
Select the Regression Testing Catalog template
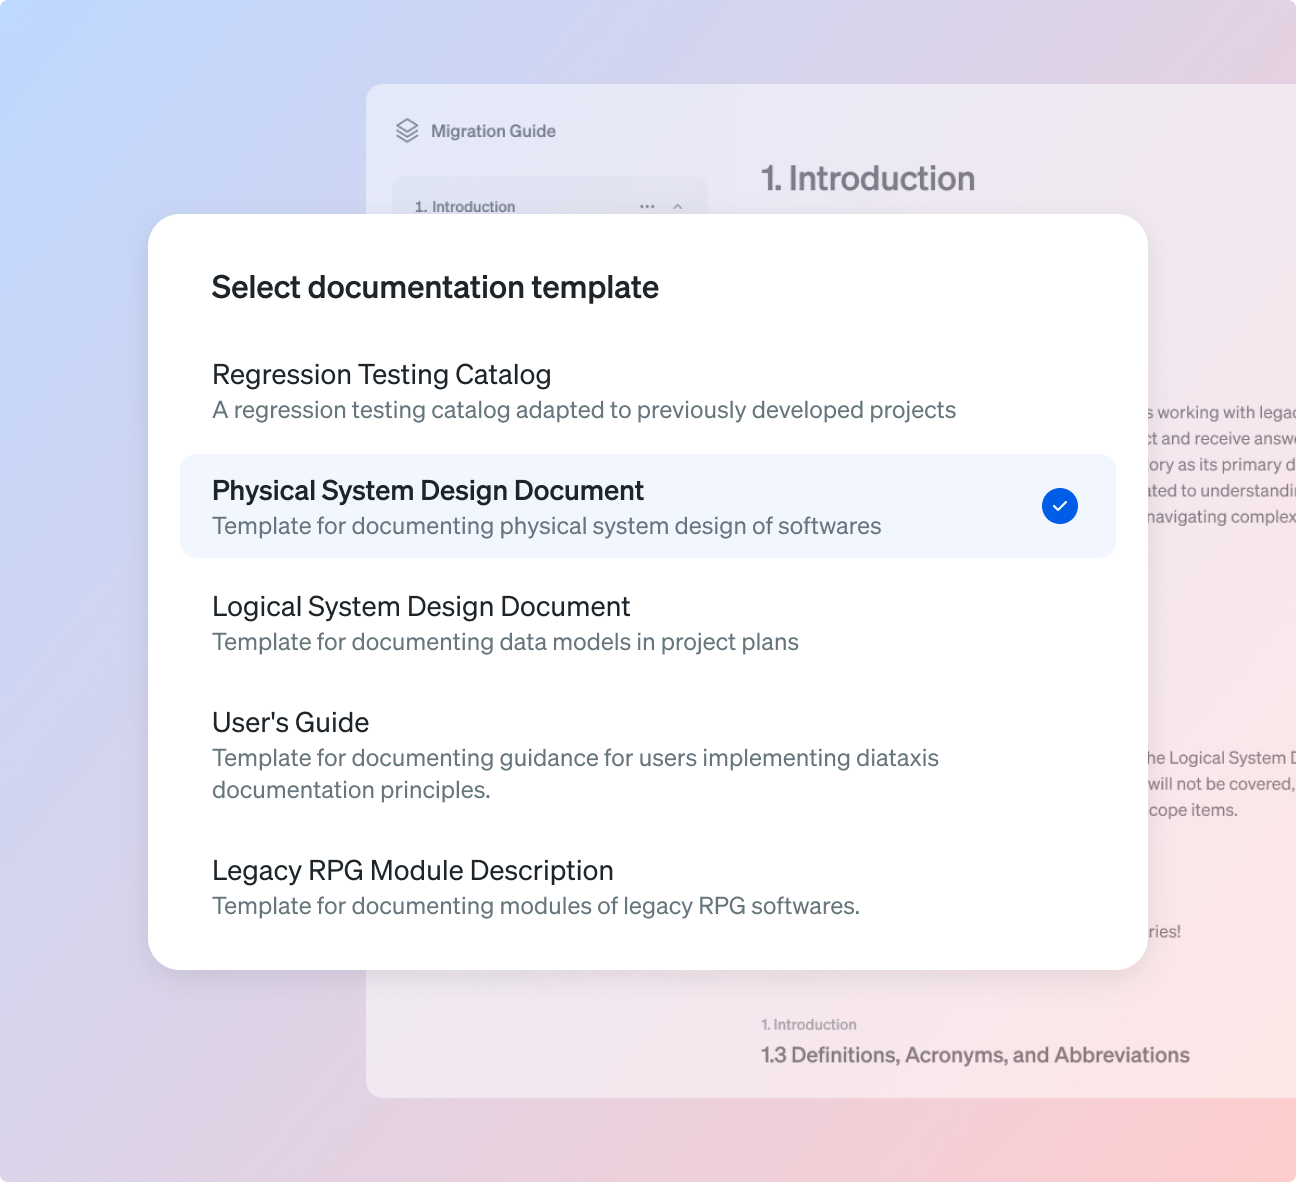pyautogui.click(x=381, y=375)
